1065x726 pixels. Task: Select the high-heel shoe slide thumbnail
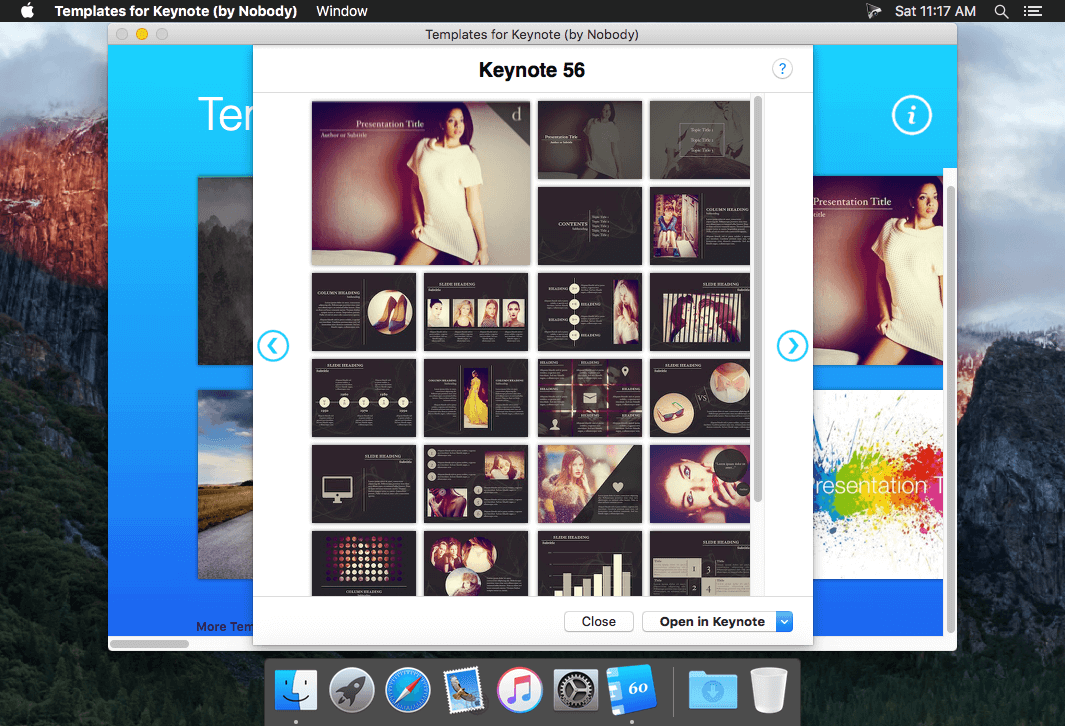click(x=363, y=312)
